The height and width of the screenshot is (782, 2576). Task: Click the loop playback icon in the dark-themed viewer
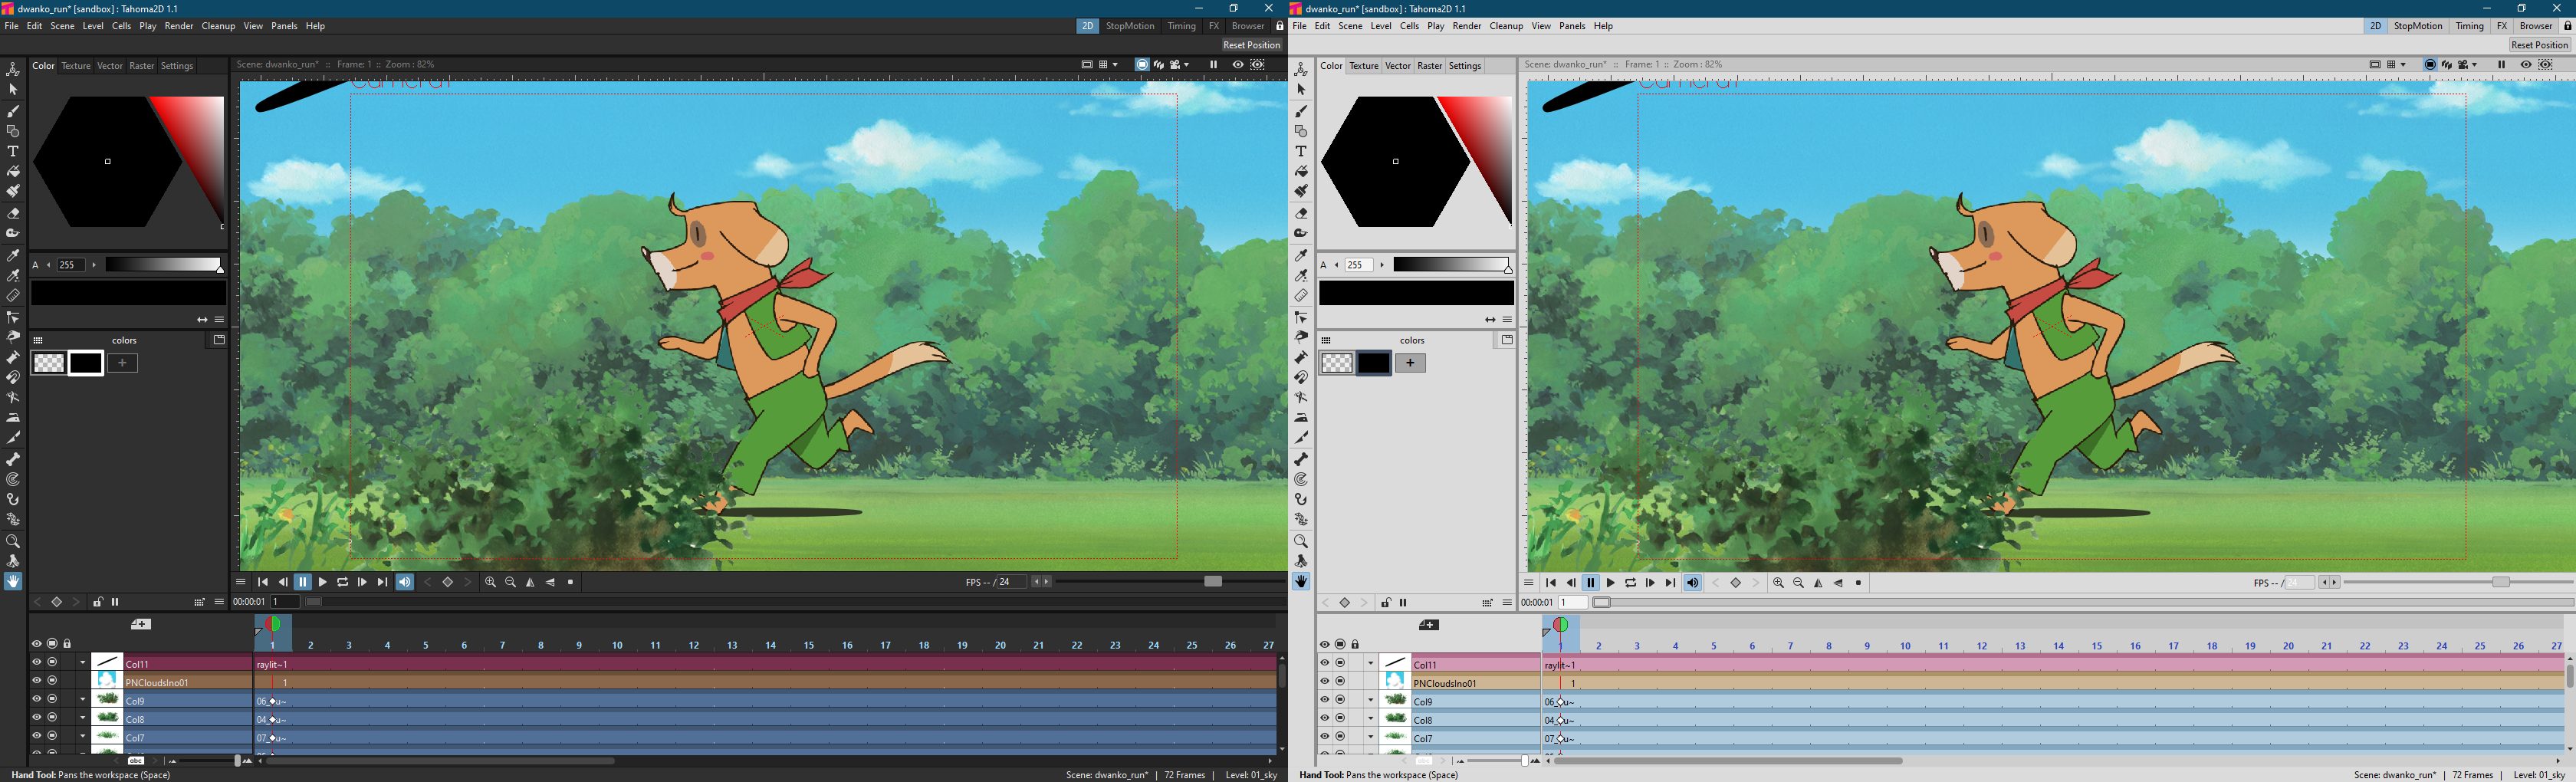point(343,582)
